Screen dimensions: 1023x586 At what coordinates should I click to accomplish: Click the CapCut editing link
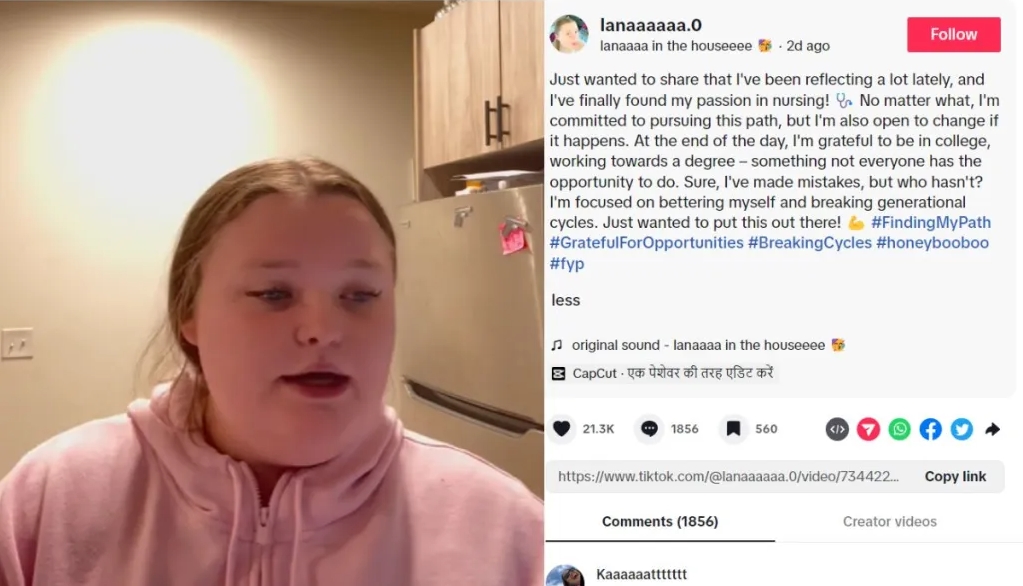coord(662,373)
